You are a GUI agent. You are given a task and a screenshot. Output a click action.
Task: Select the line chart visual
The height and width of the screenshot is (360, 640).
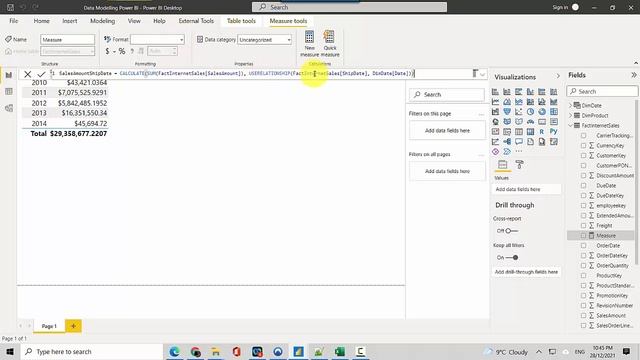point(495,102)
